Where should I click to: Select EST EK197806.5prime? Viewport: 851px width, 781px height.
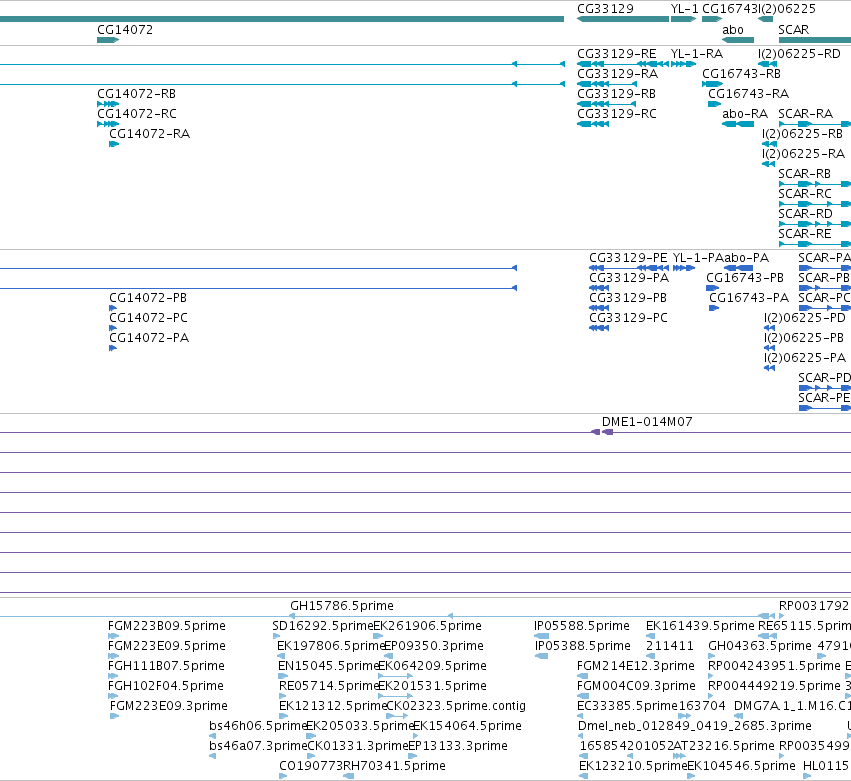click(x=281, y=656)
